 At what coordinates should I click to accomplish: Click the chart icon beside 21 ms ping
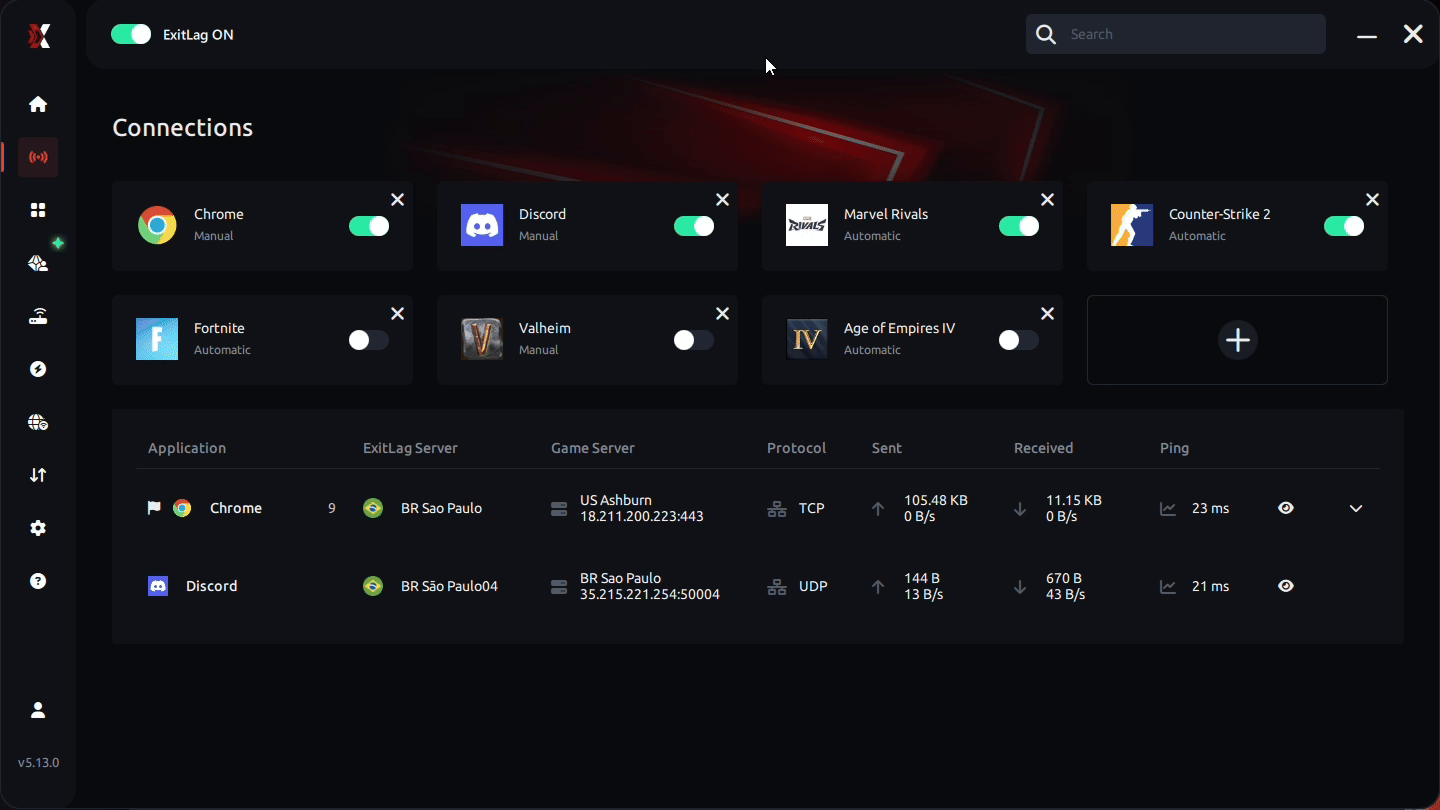(1168, 586)
